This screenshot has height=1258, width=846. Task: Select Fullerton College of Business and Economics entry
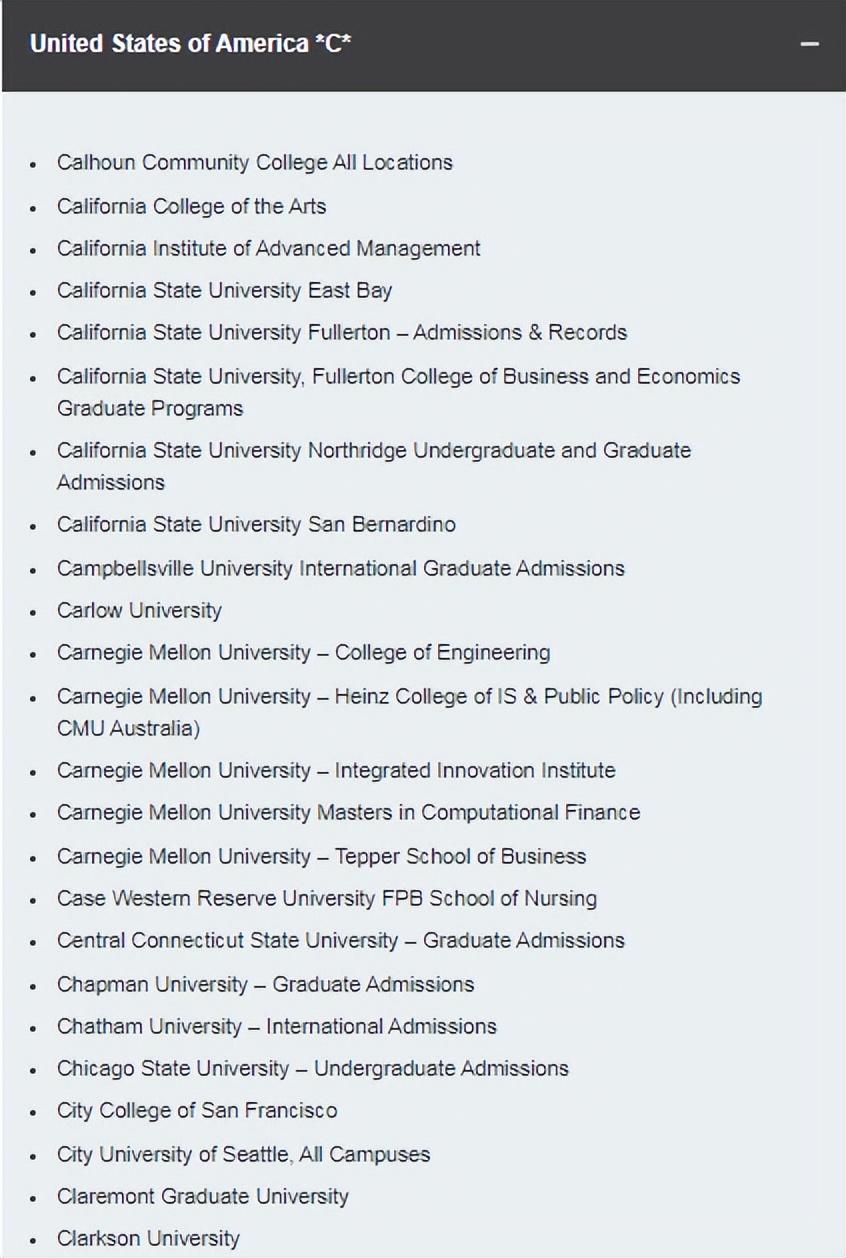[398, 377]
